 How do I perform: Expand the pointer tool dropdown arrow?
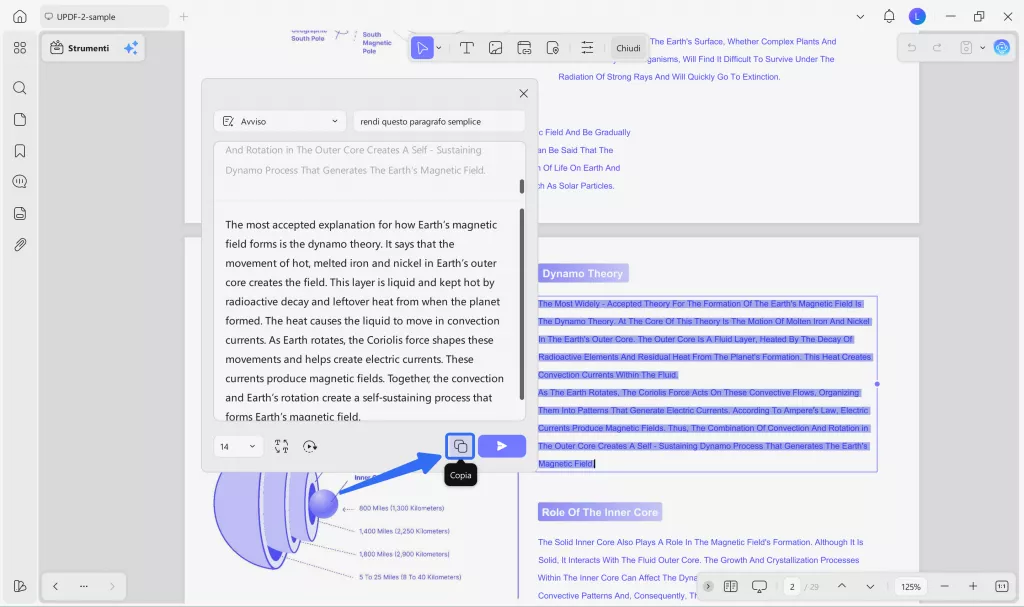tap(439, 48)
